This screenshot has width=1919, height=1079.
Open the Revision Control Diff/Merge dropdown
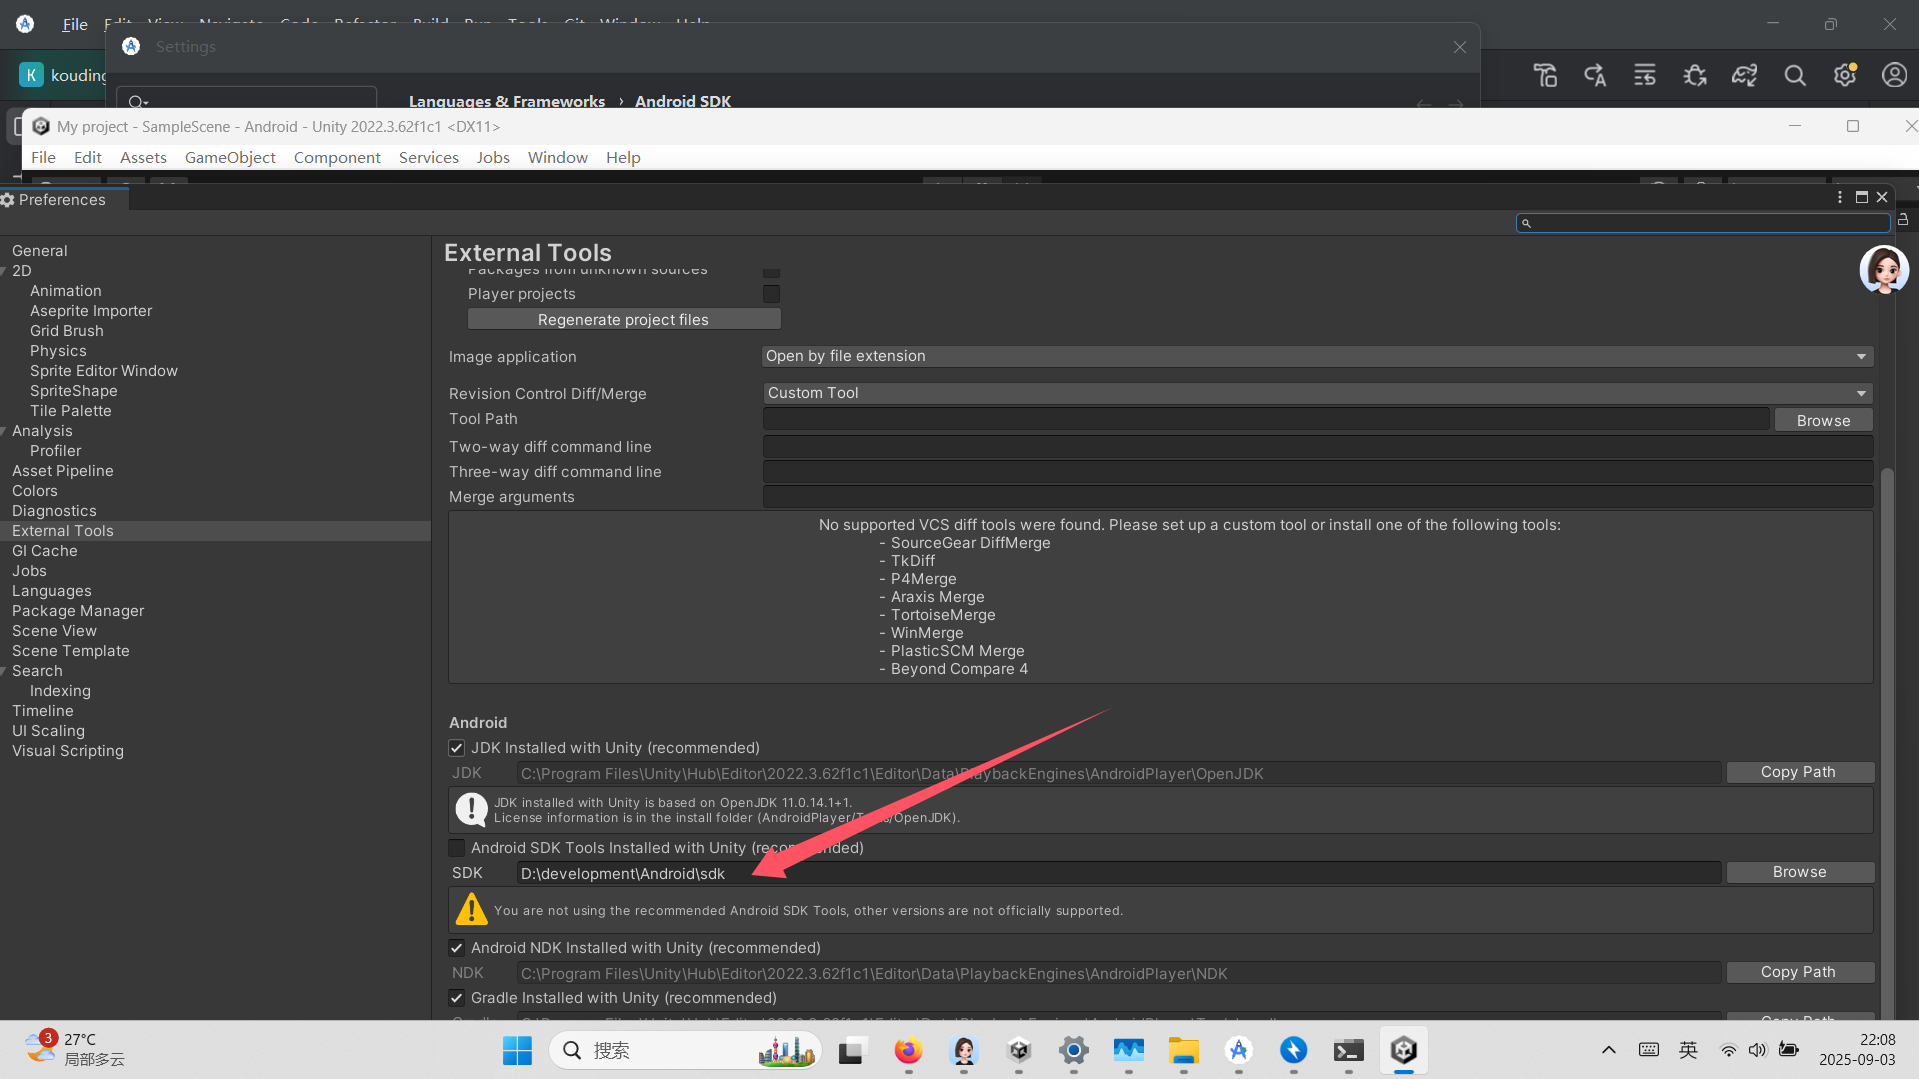[1317, 393]
